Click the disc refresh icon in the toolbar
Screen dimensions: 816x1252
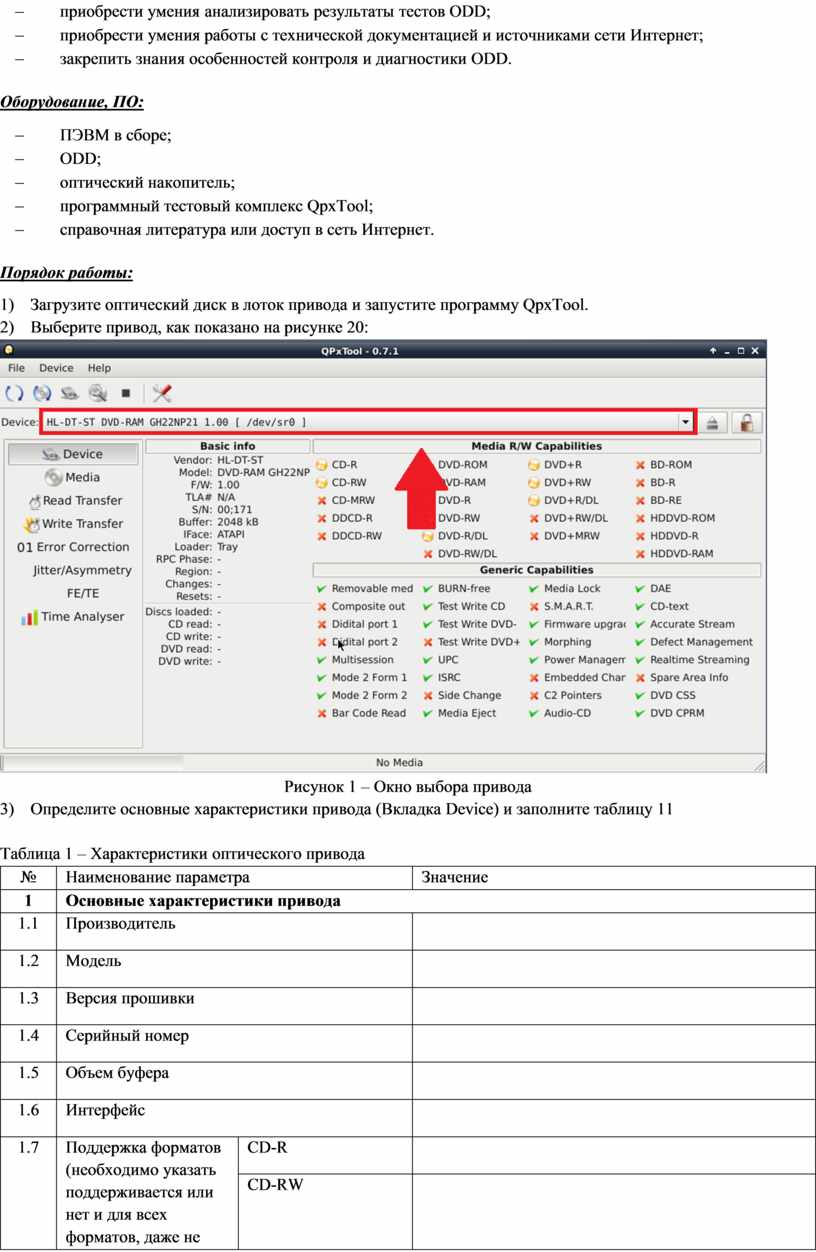(x=43, y=394)
